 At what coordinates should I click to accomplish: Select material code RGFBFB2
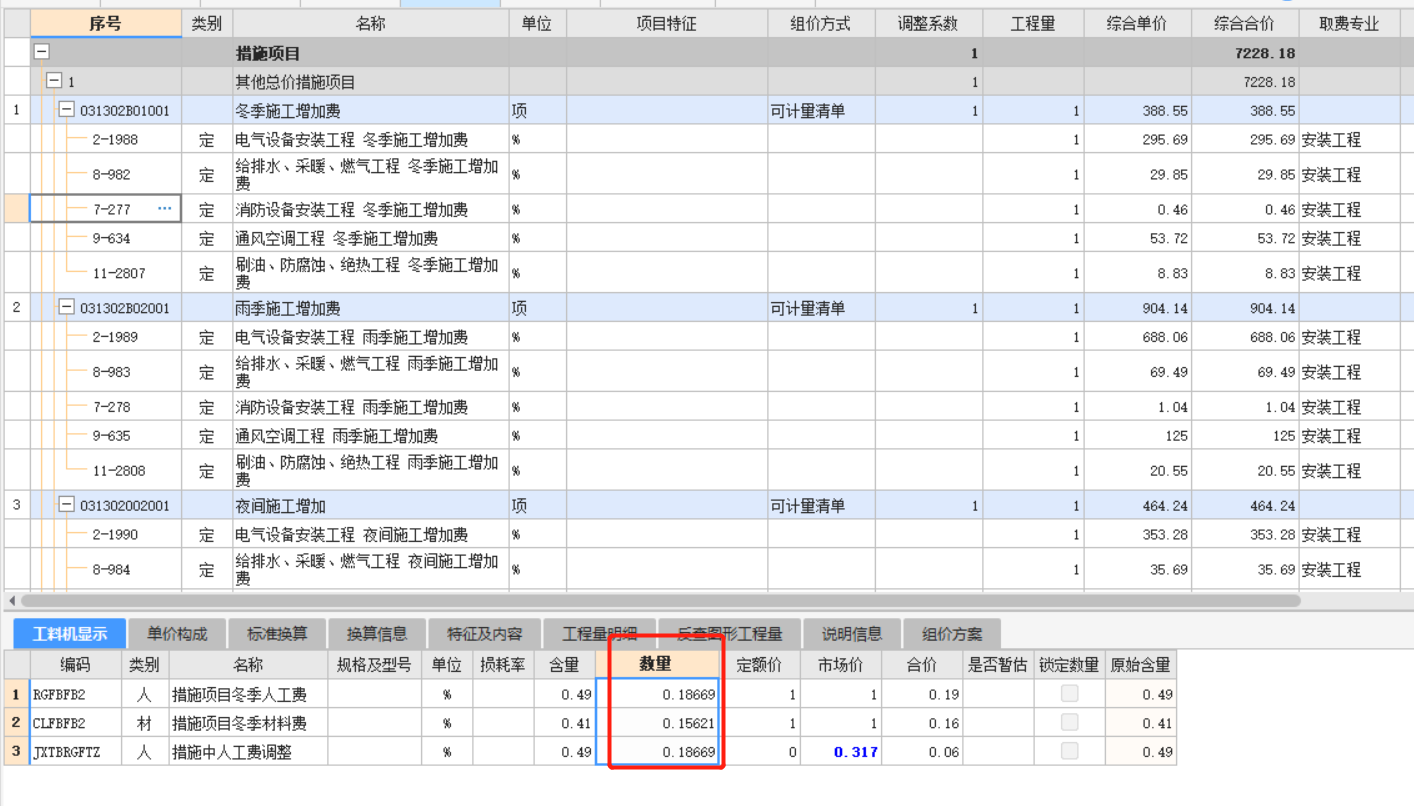pos(59,694)
